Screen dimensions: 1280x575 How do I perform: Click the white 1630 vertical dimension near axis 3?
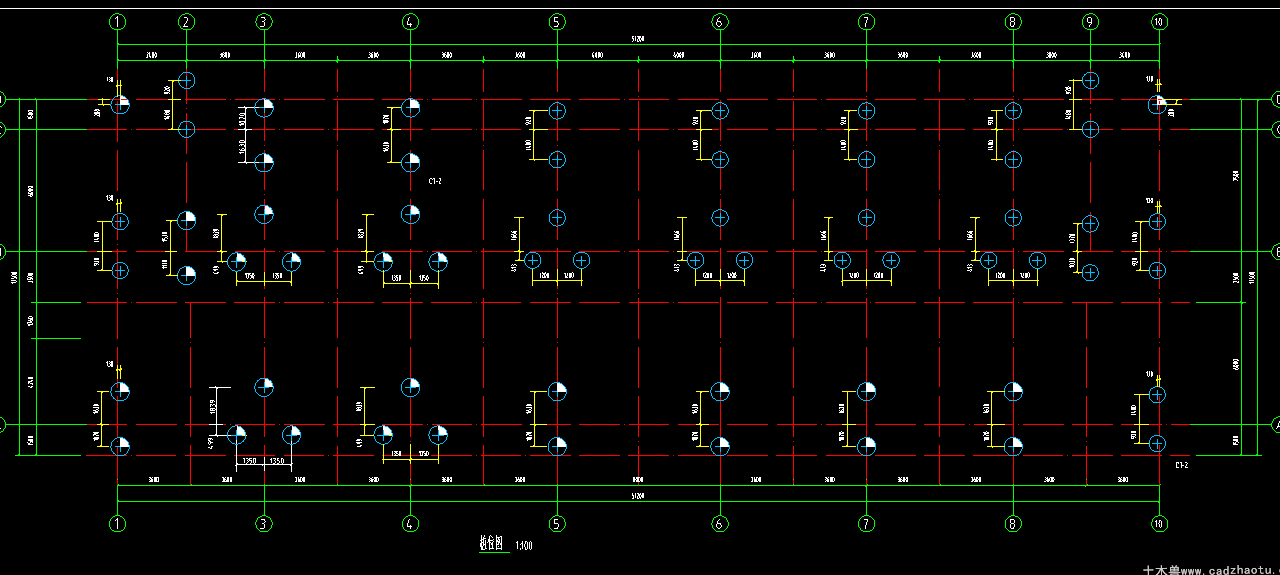pyautogui.click(x=241, y=146)
